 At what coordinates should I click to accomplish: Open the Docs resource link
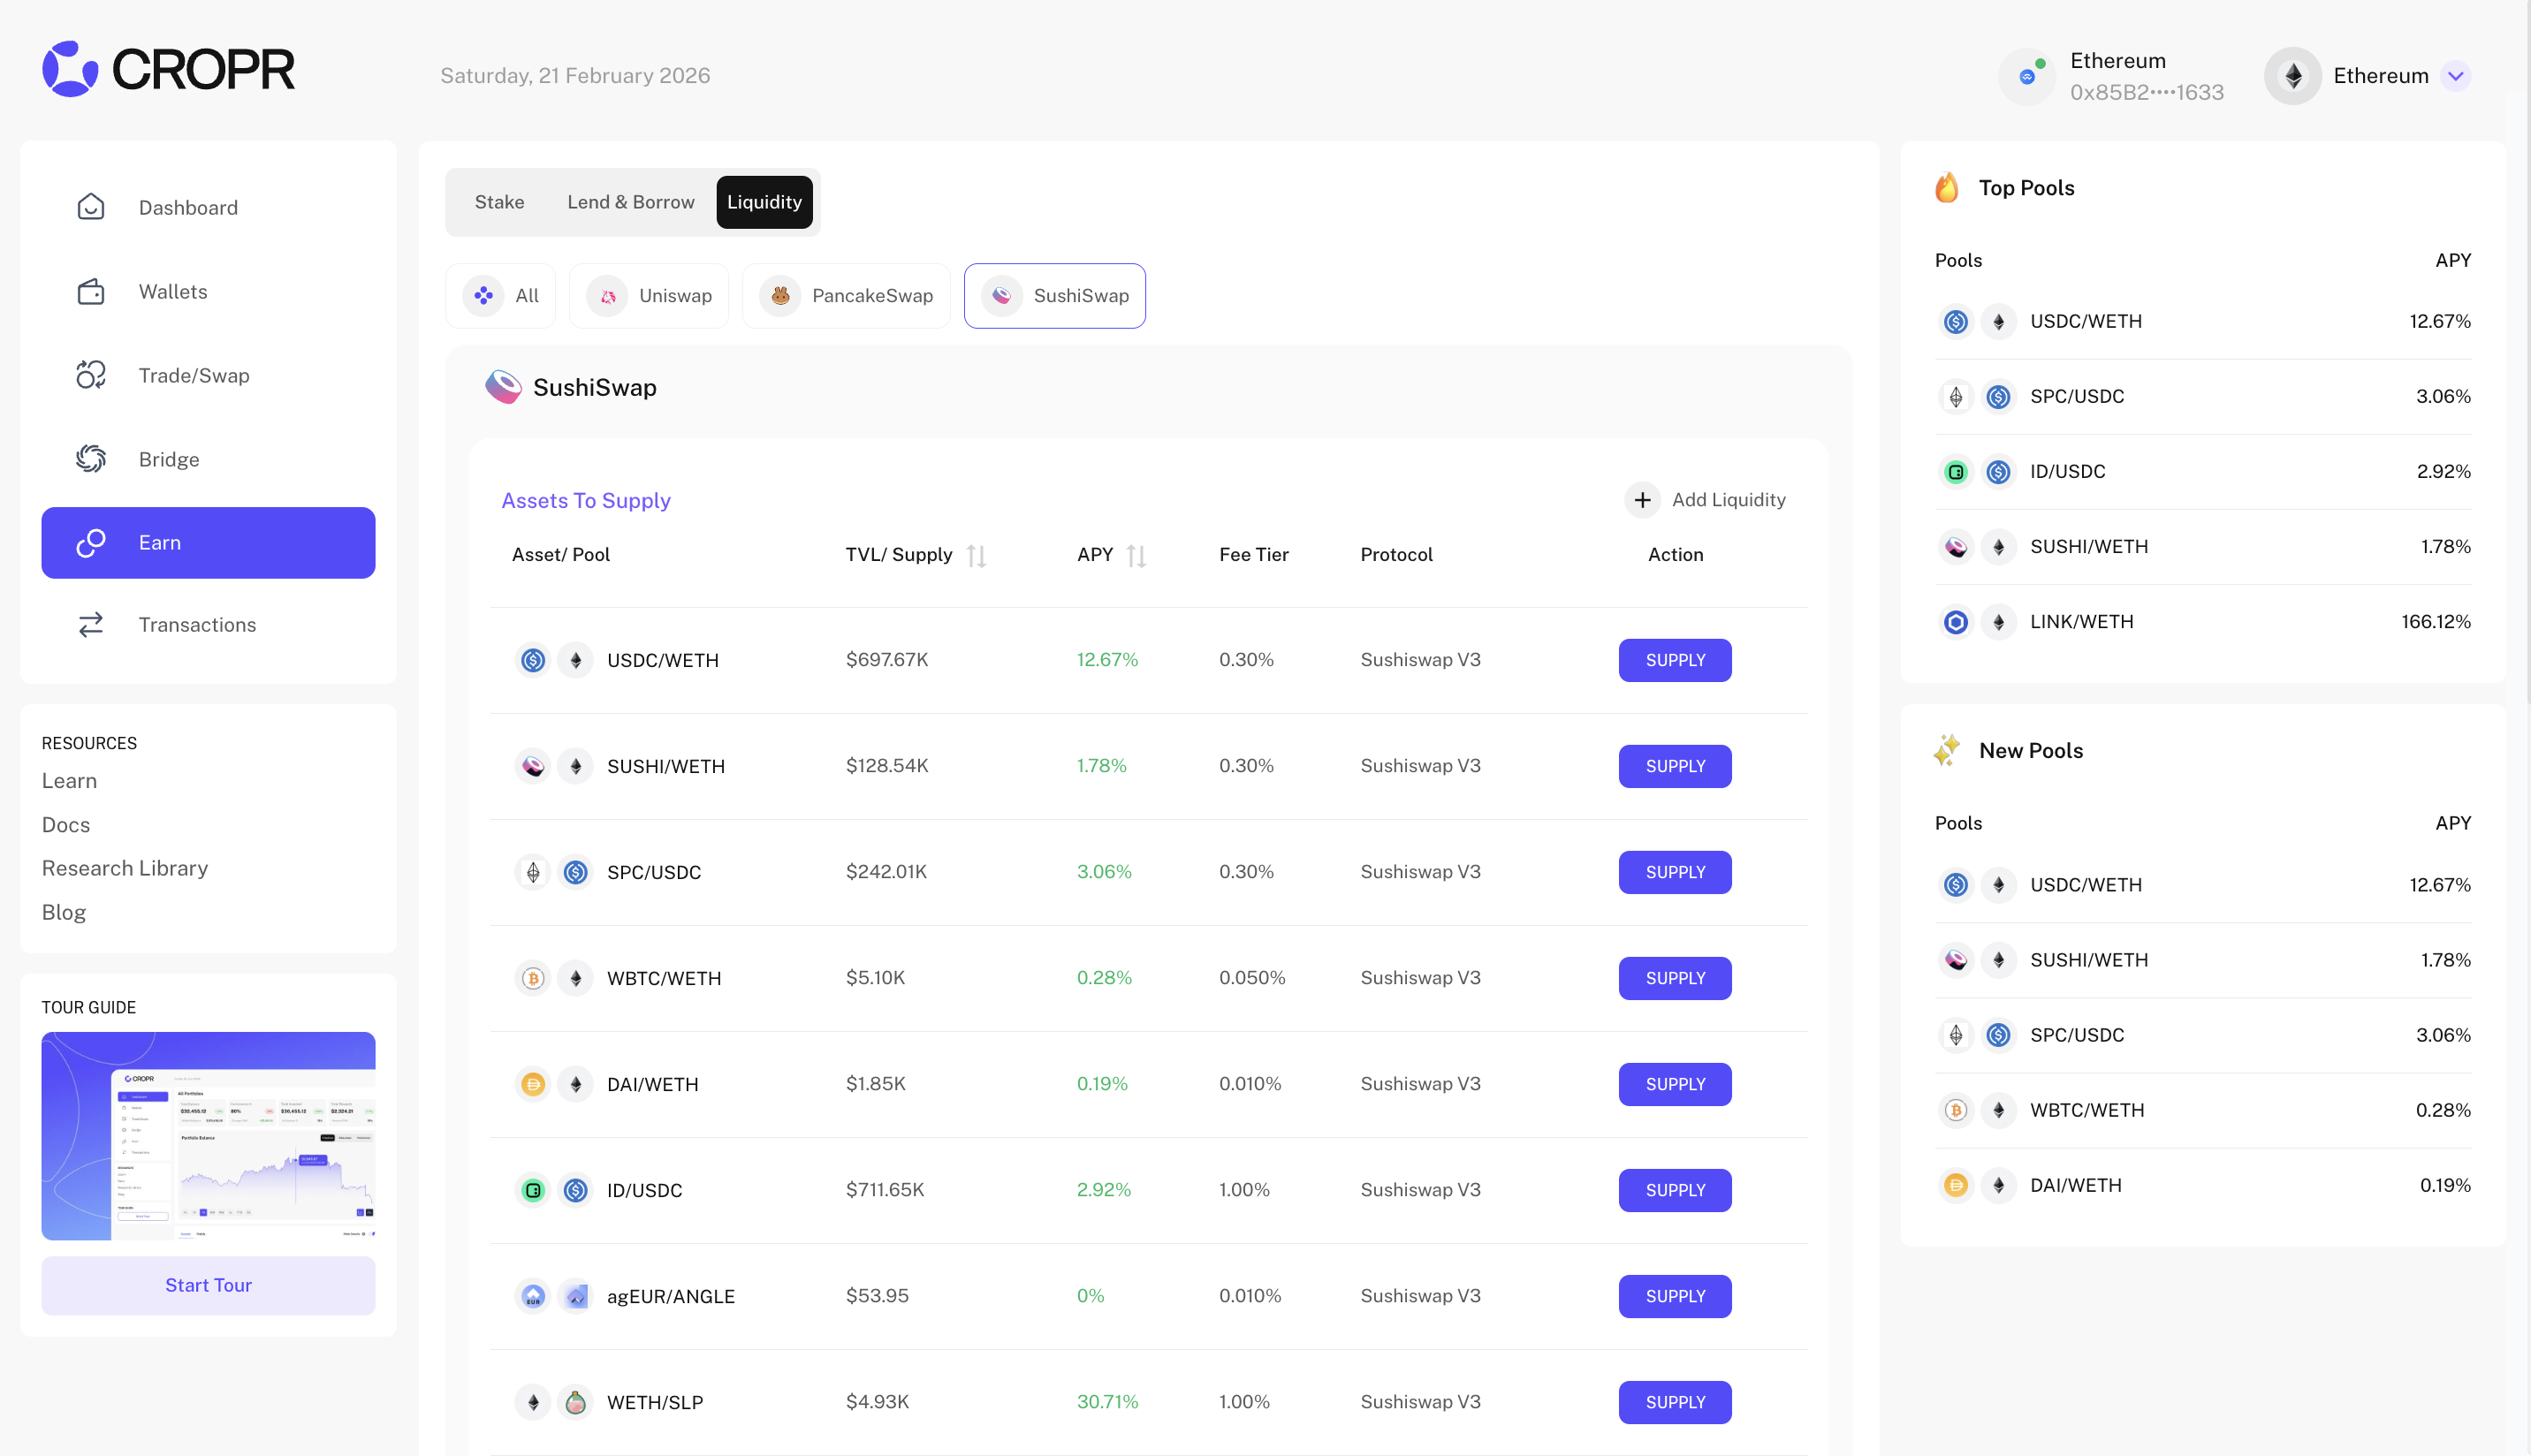[66, 825]
